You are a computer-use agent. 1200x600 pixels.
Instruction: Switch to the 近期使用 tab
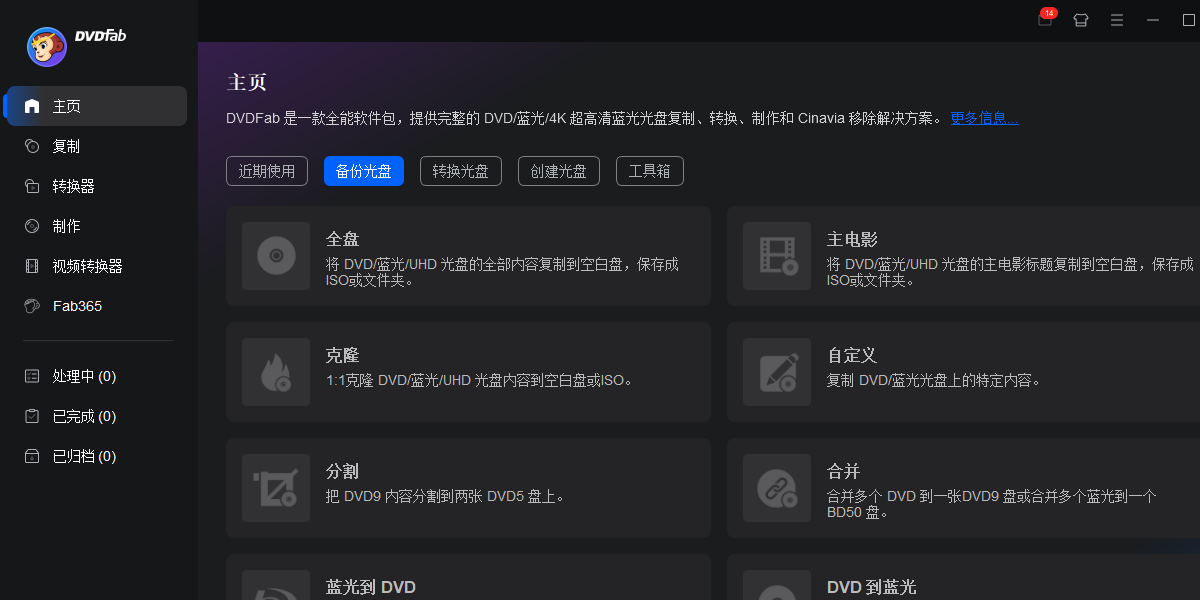point(267,171)
